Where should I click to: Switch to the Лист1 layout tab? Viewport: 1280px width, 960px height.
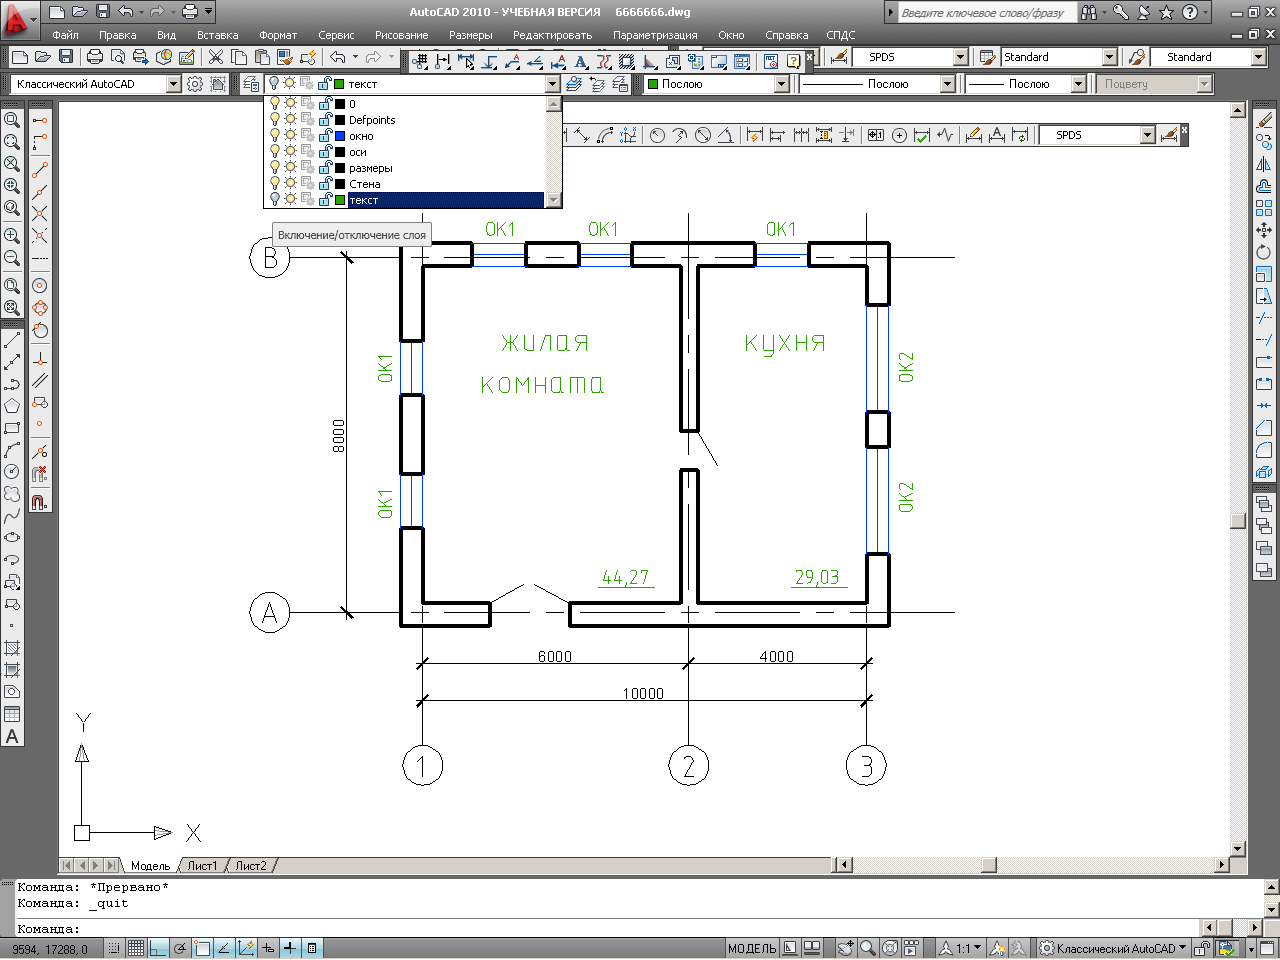(x=202, y=866)
